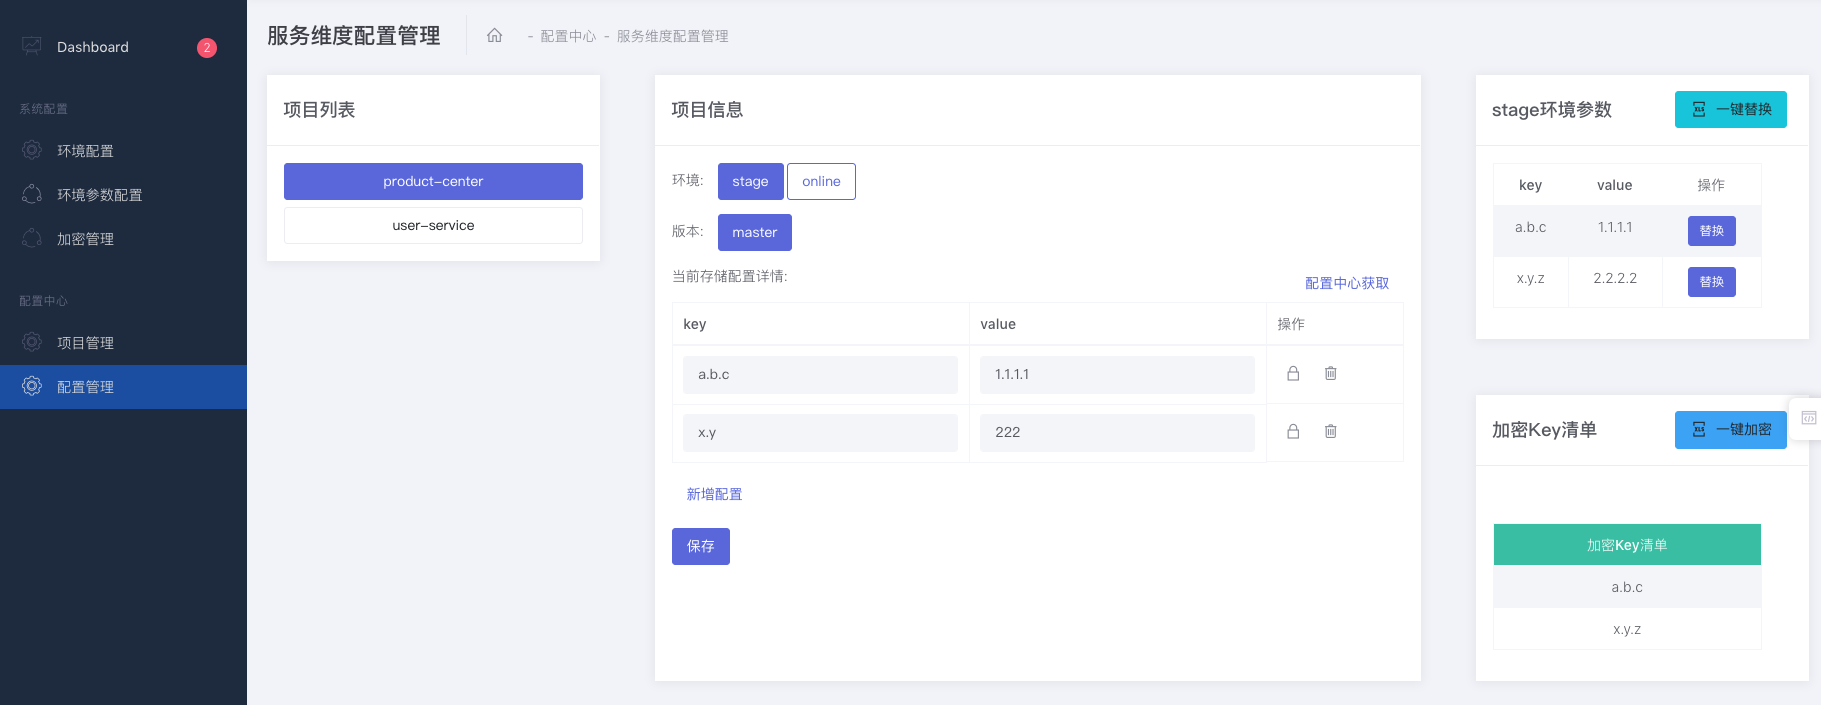This screenshot has height=705, width=1821.
Task: Click the stage环境参数 panel heading
Action: point(1552,110)
